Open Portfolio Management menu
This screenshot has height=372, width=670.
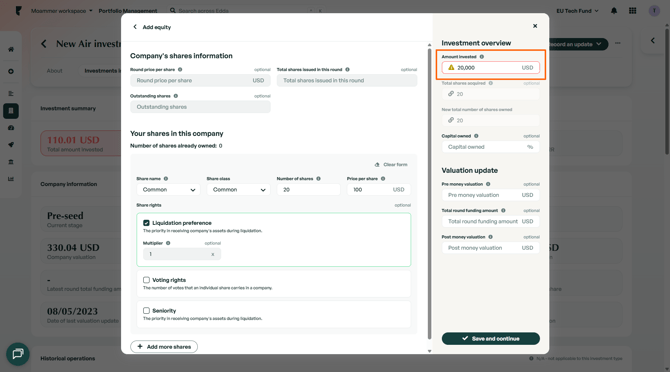click(x=128, y=11)
